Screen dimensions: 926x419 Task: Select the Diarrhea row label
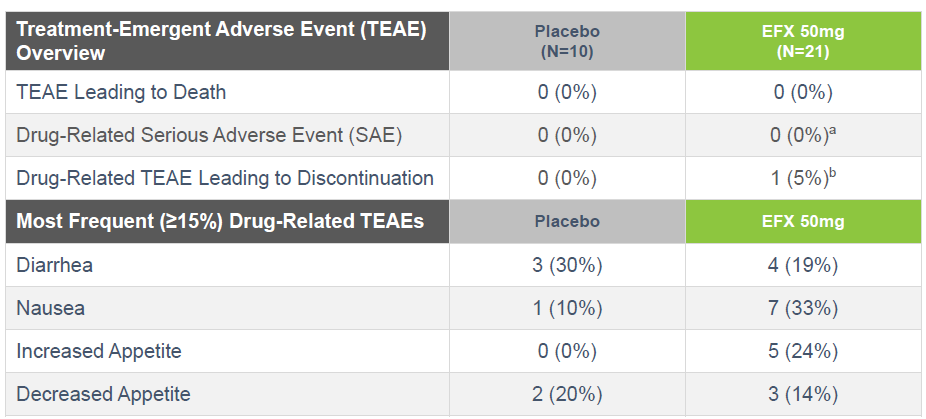click(54, 265)
